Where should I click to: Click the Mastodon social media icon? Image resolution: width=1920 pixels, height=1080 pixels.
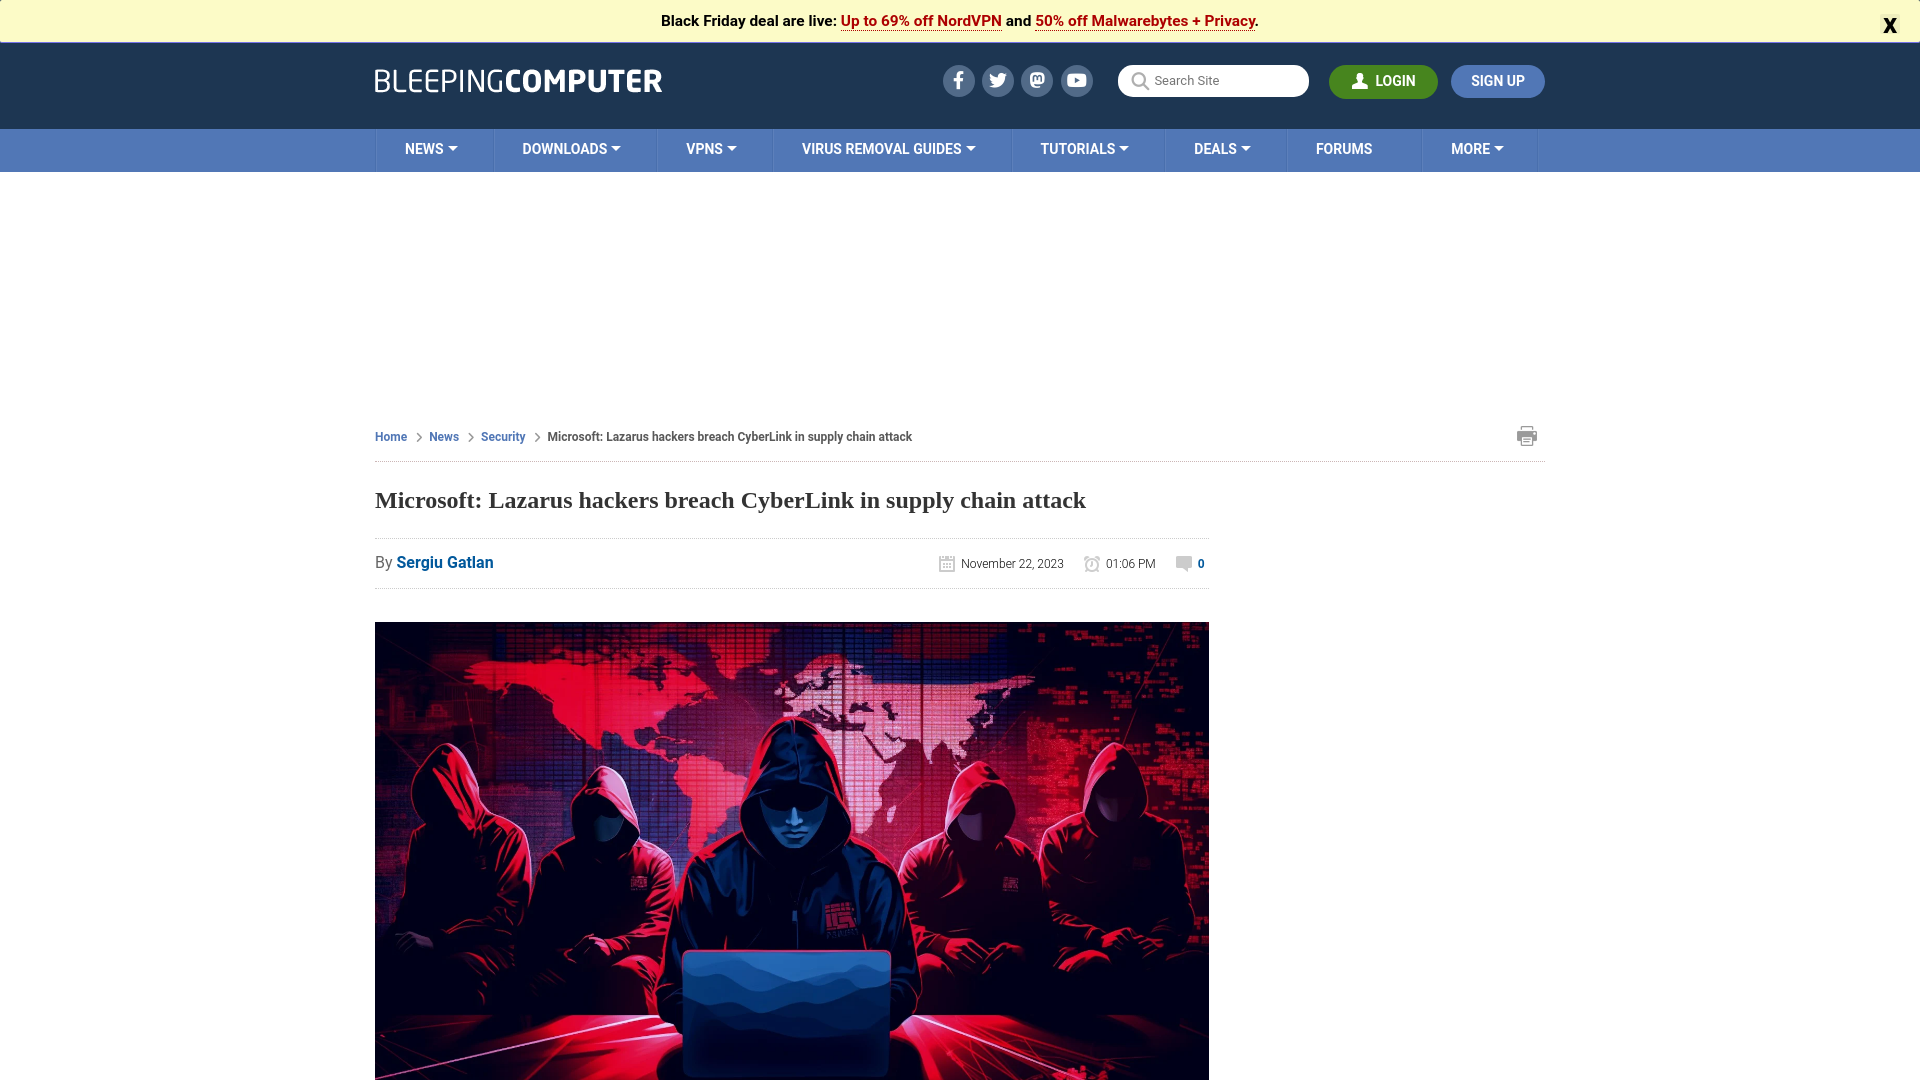1036,80
